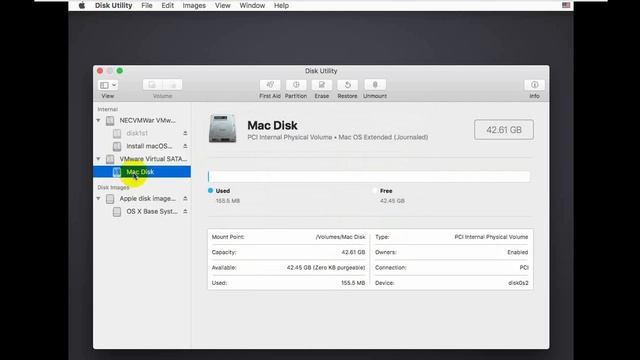Click the First Aid toolbar icon
640x360 pixels.
(x=270, y=85)
